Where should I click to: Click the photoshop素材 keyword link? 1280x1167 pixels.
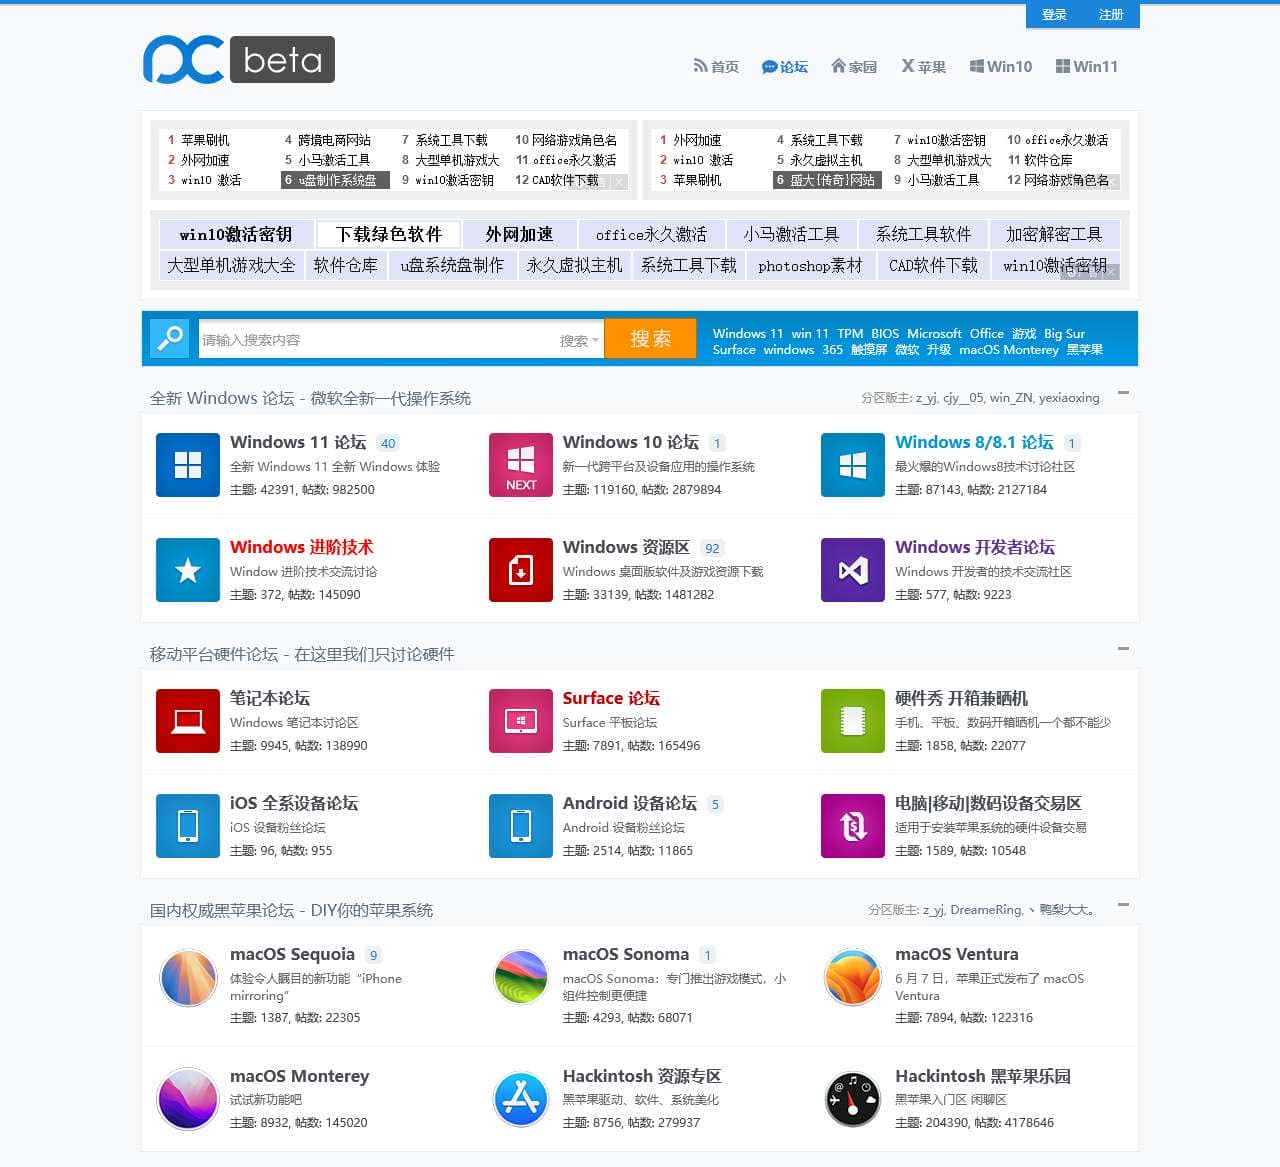pyautogui.click(x=810, y=265)
